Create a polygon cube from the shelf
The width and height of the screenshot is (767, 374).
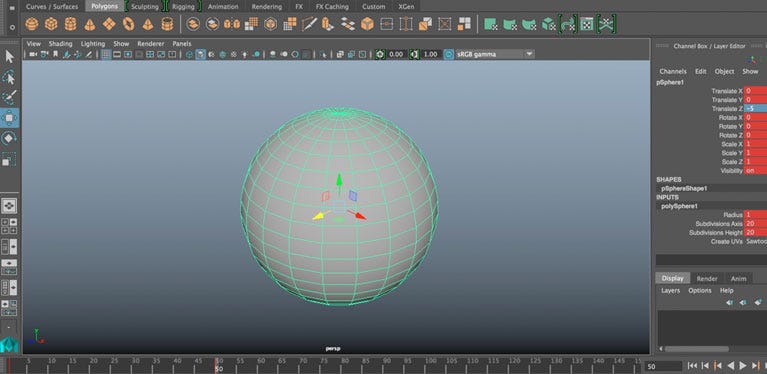point(51,24)
